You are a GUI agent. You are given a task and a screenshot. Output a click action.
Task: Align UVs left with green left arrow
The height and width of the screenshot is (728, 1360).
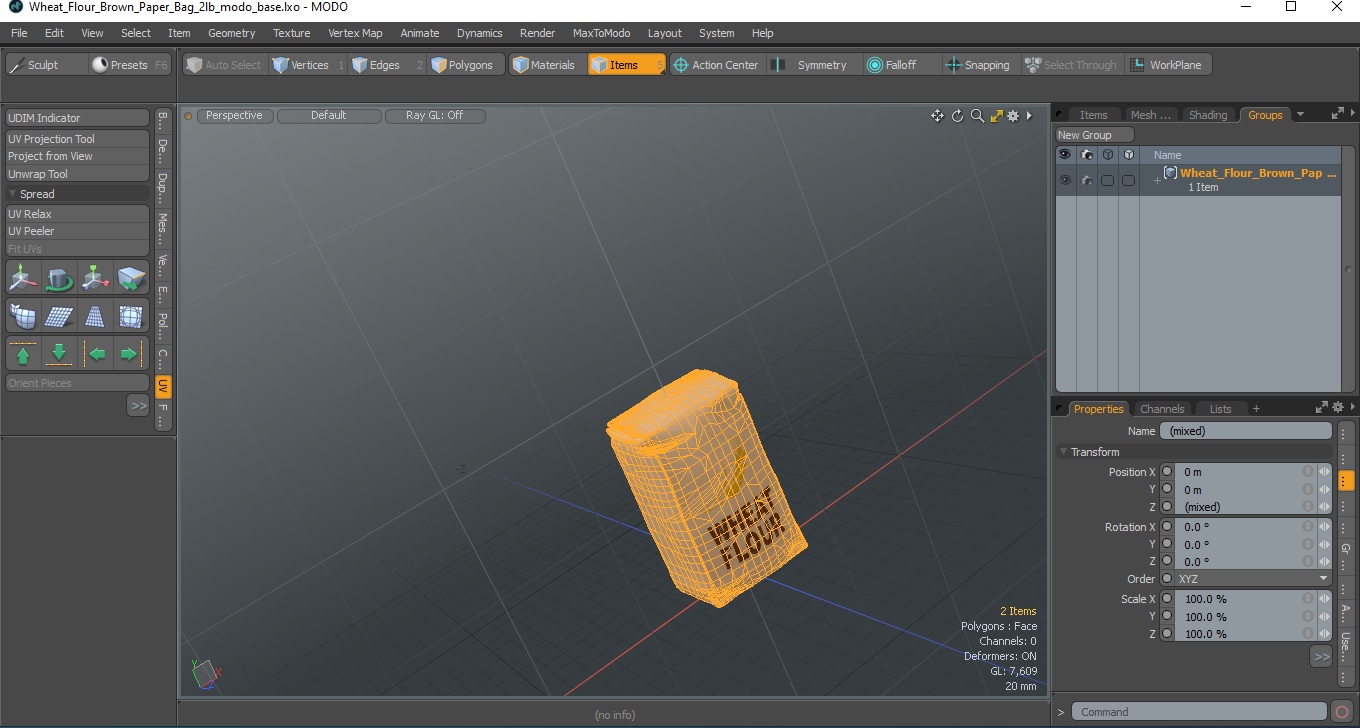96,354
